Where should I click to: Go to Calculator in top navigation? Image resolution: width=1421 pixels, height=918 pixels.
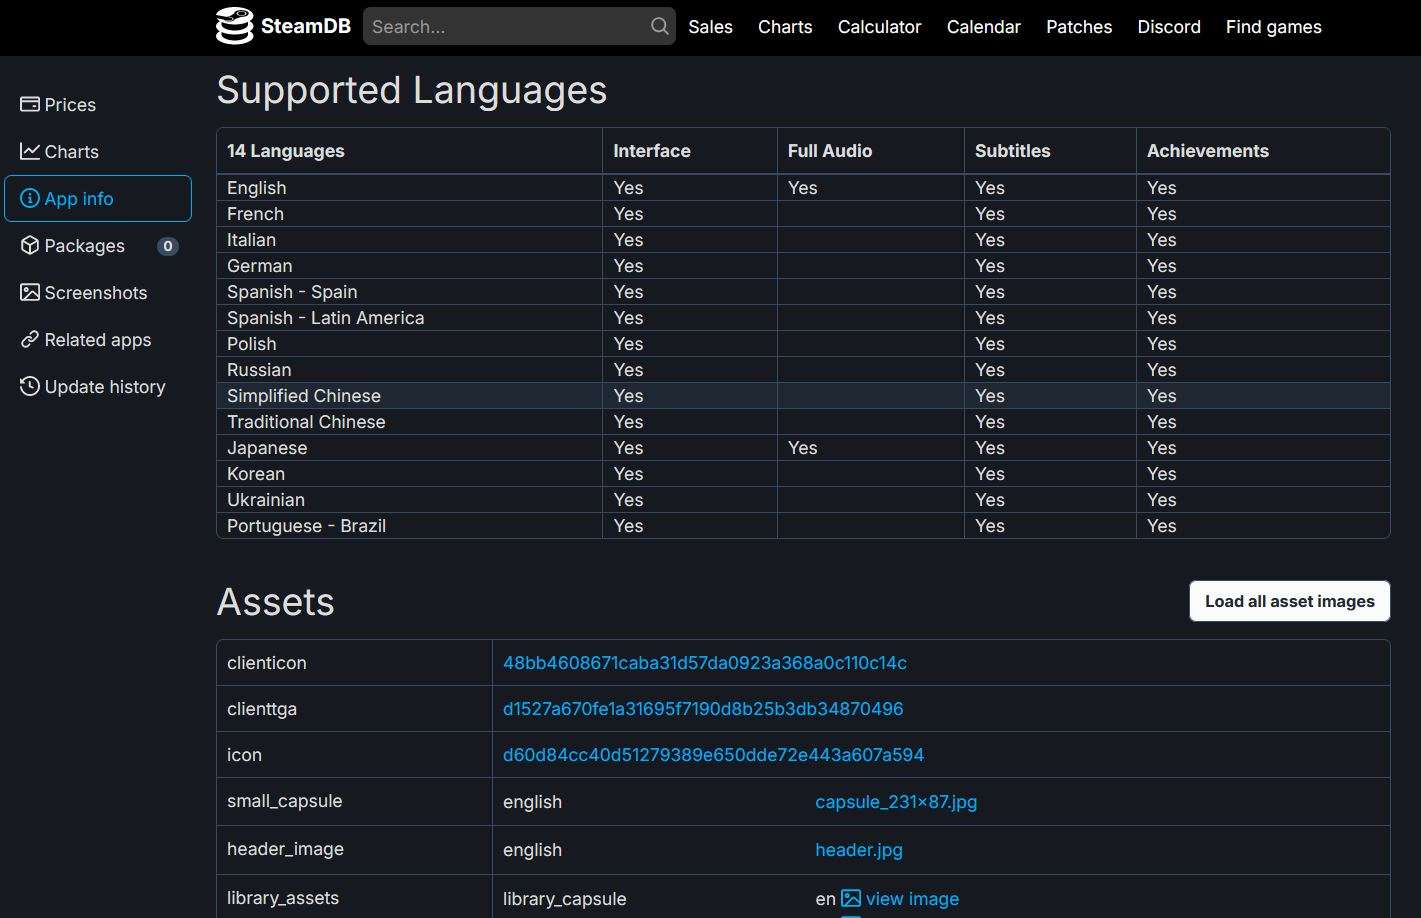tap(879, 27)
